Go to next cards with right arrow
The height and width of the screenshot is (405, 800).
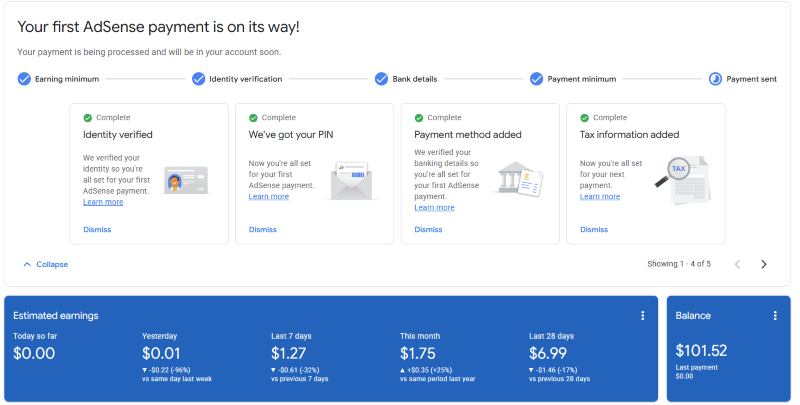click(x=764, y=264)
